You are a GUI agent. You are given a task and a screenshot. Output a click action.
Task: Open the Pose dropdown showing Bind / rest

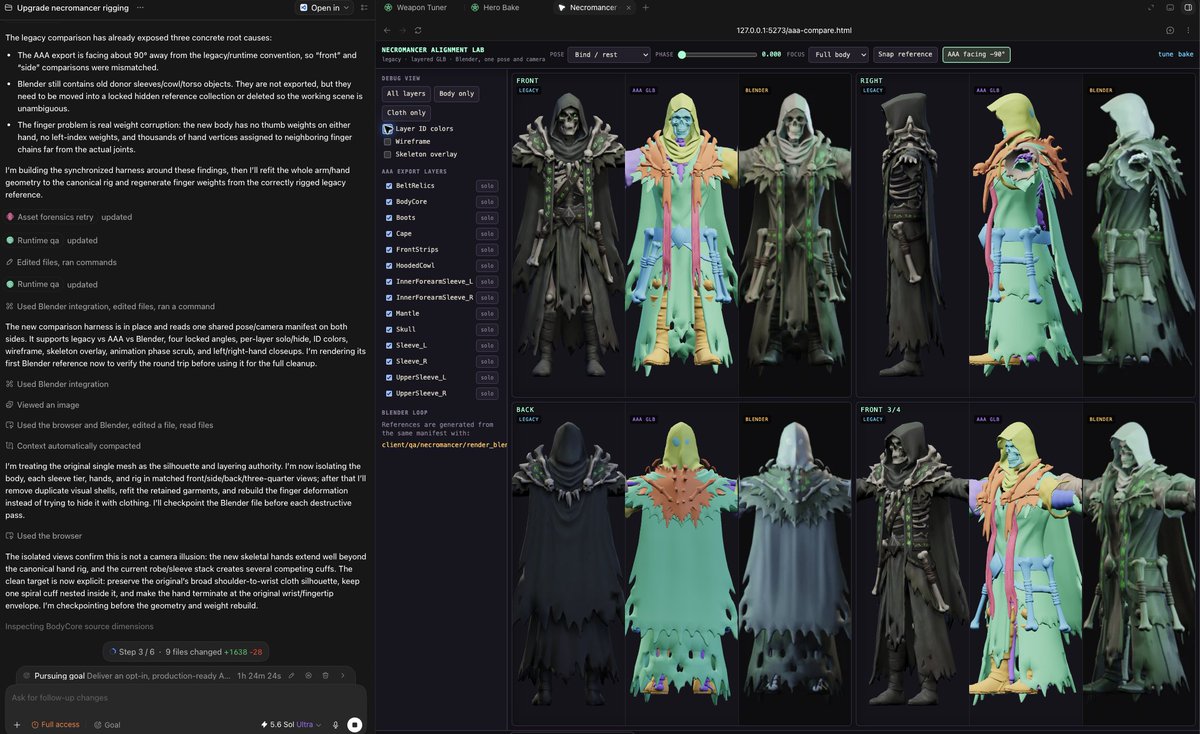tap(609, 55)
